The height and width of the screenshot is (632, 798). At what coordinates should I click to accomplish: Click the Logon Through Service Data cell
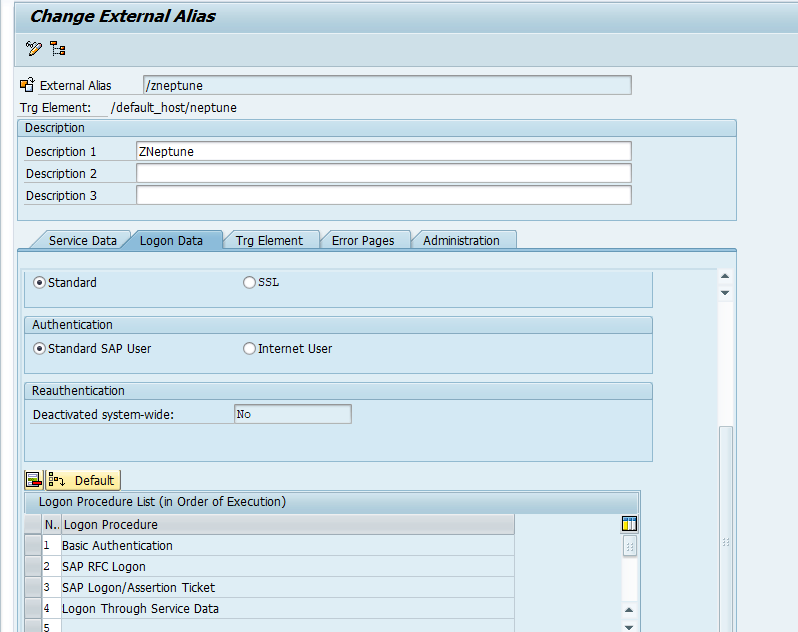[288, 608]
